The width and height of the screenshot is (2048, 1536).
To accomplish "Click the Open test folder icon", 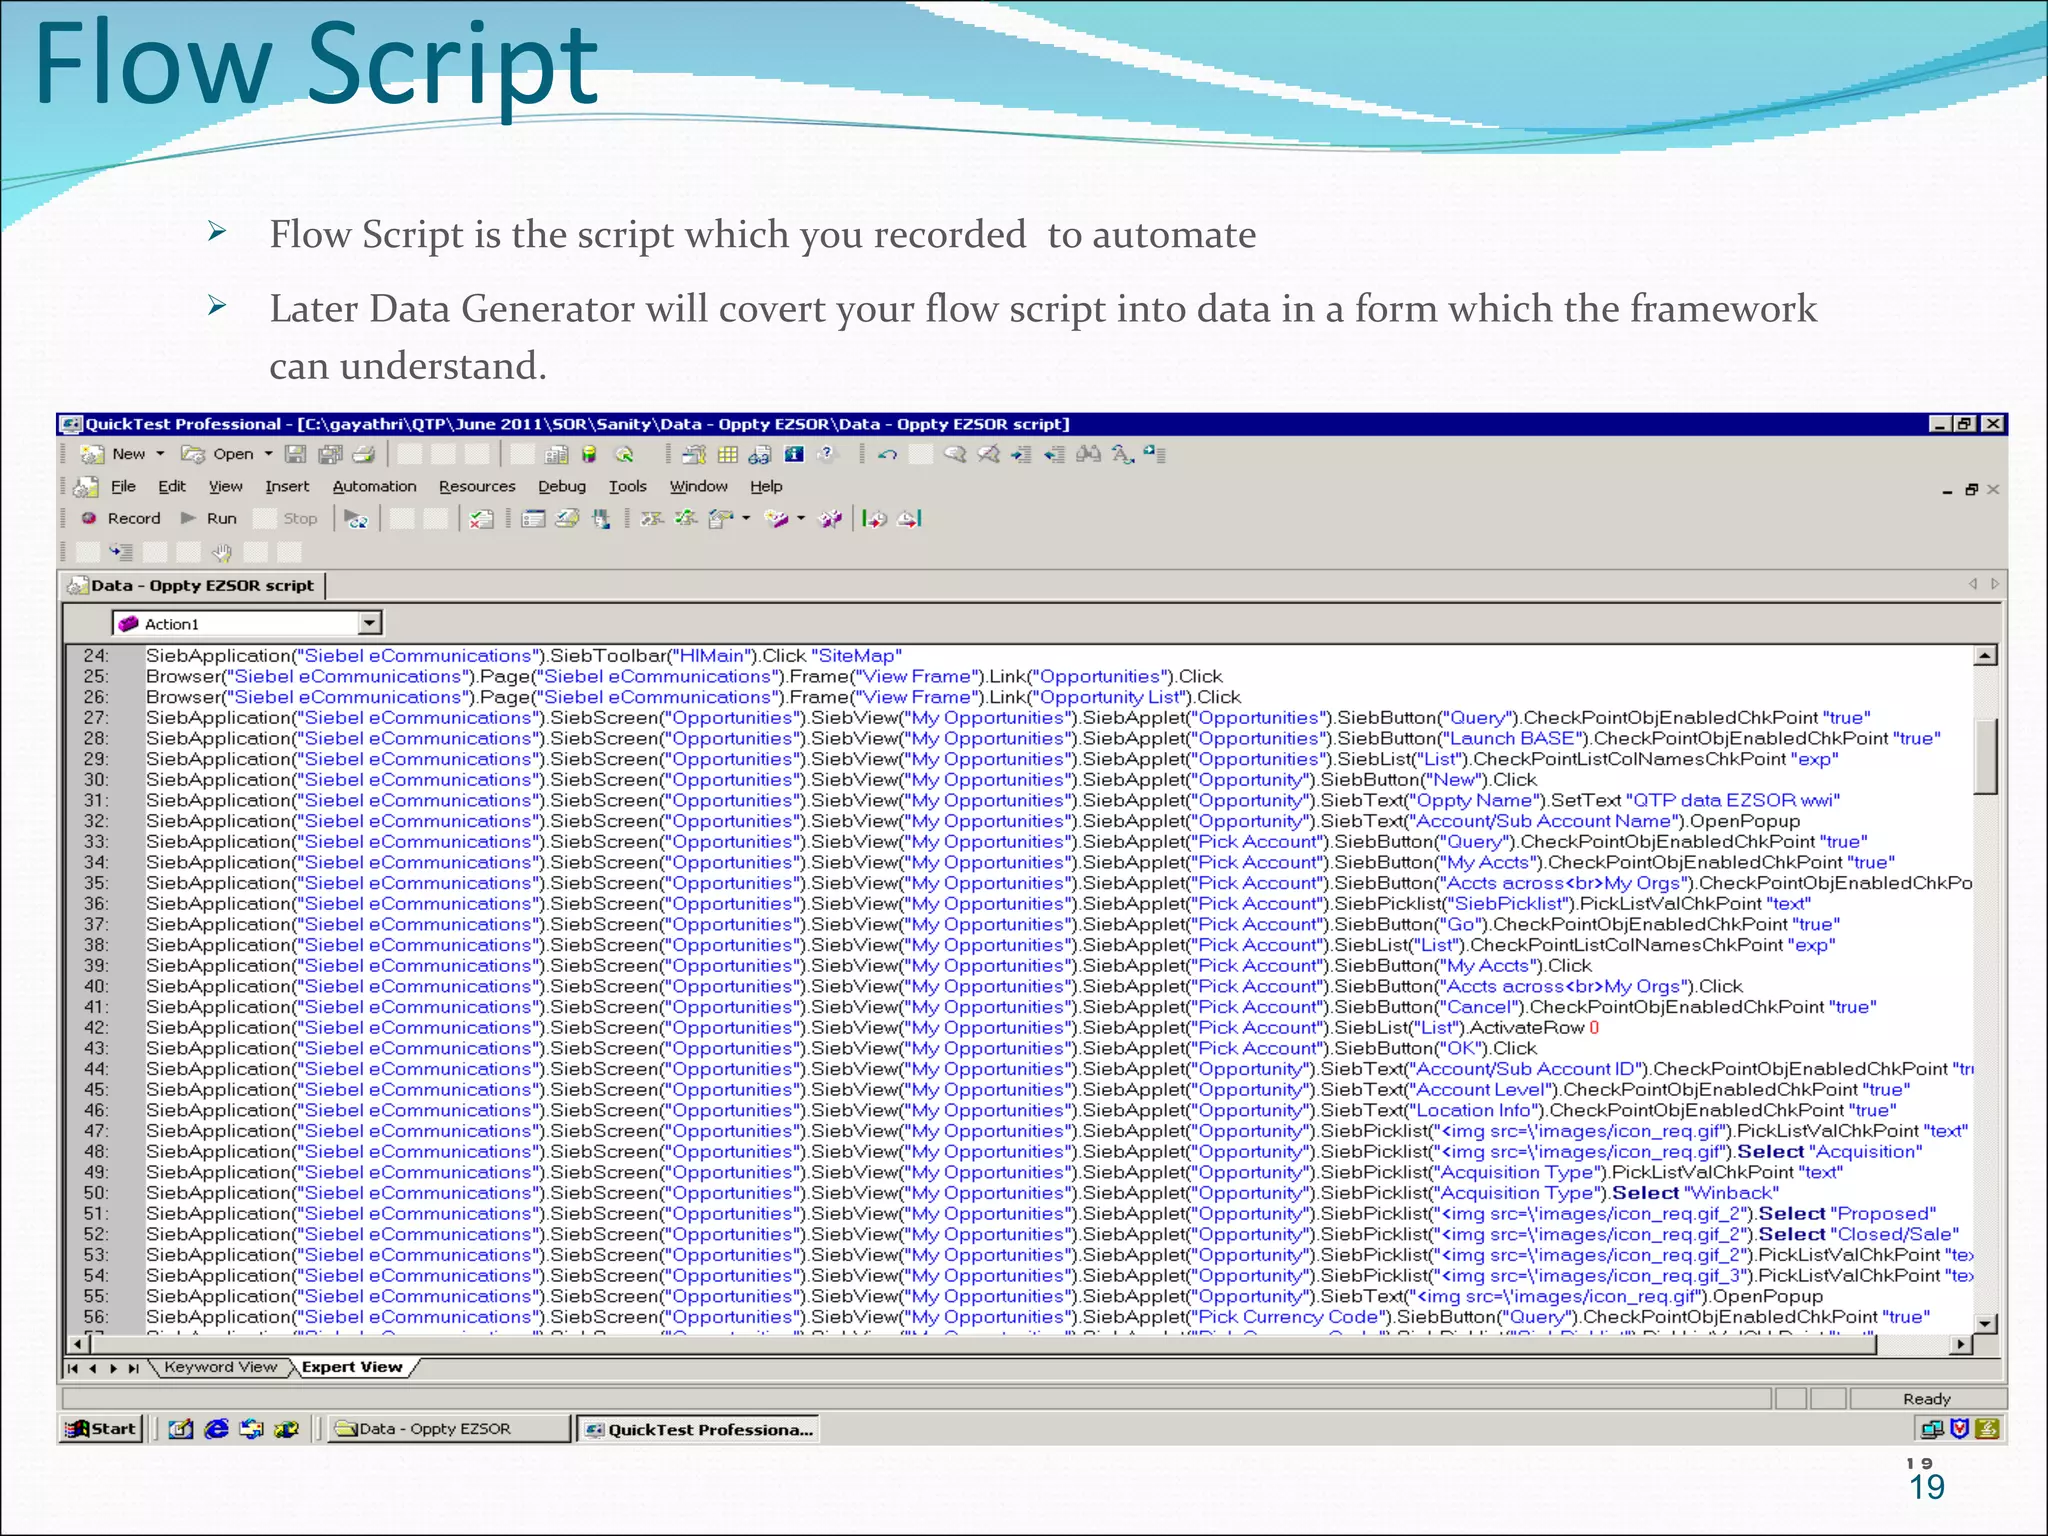I will coord(193,454).
